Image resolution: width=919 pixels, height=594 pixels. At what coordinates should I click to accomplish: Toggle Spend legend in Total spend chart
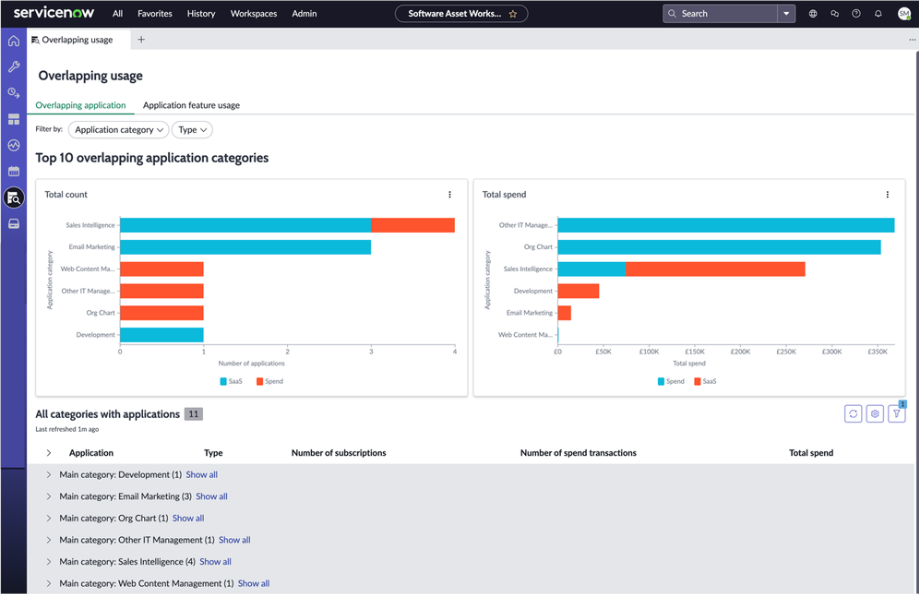[x=670, y=381]
